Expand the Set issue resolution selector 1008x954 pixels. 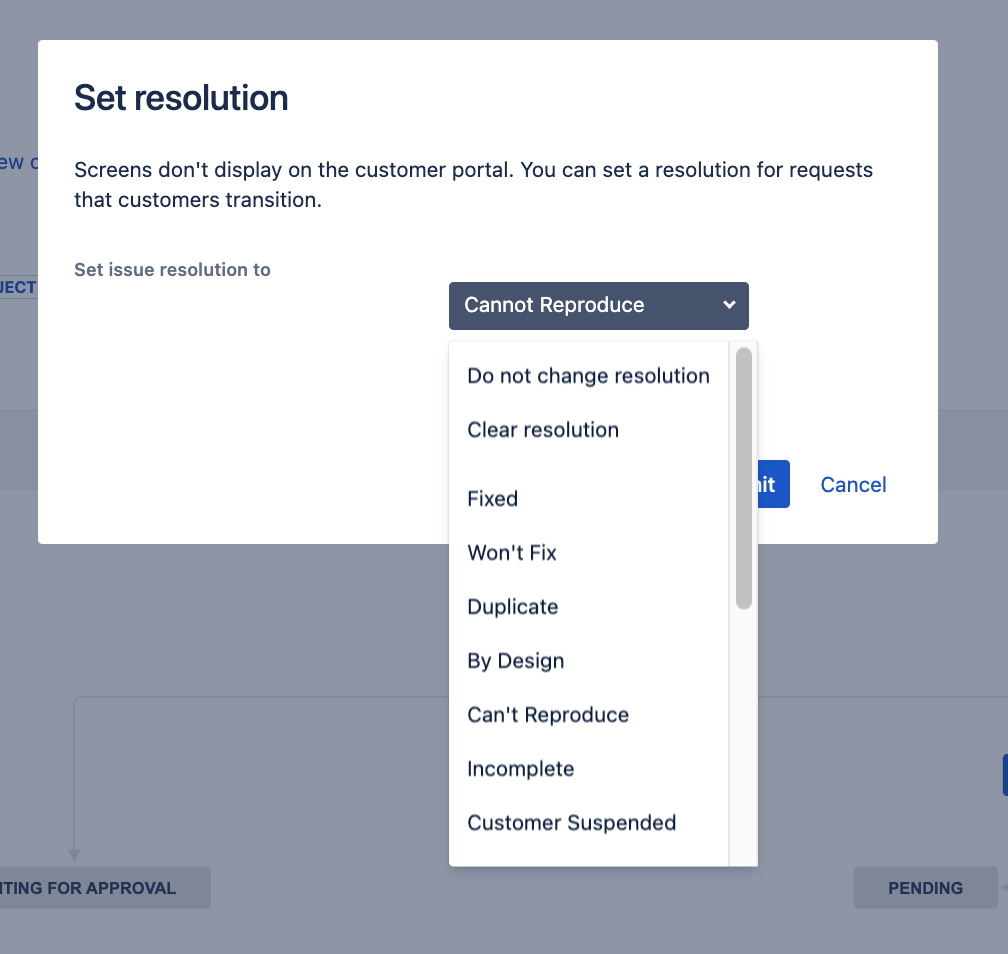pos(598,305)
